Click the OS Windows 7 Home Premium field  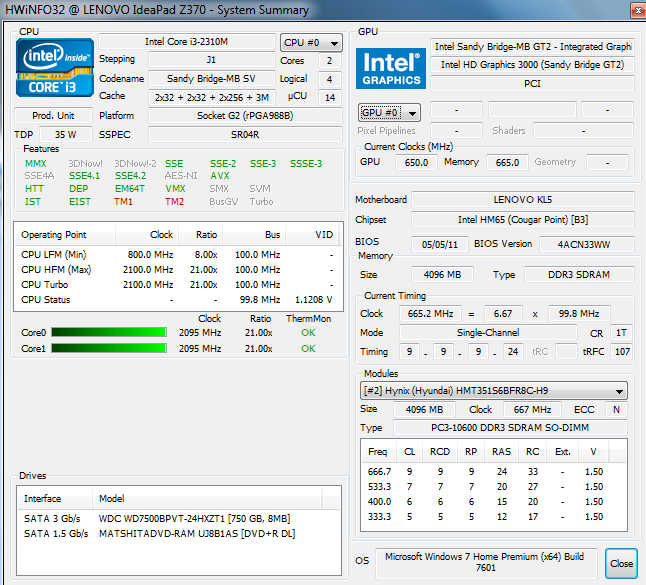pos(486,562)
